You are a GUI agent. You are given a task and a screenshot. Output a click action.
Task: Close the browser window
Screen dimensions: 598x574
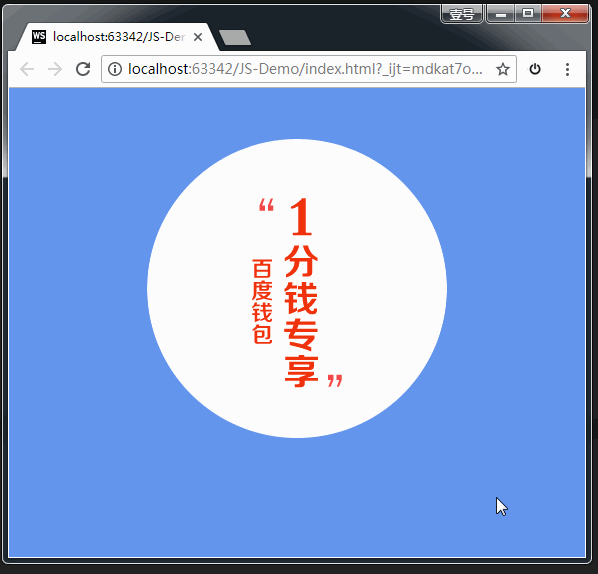[x=565, y=14]
